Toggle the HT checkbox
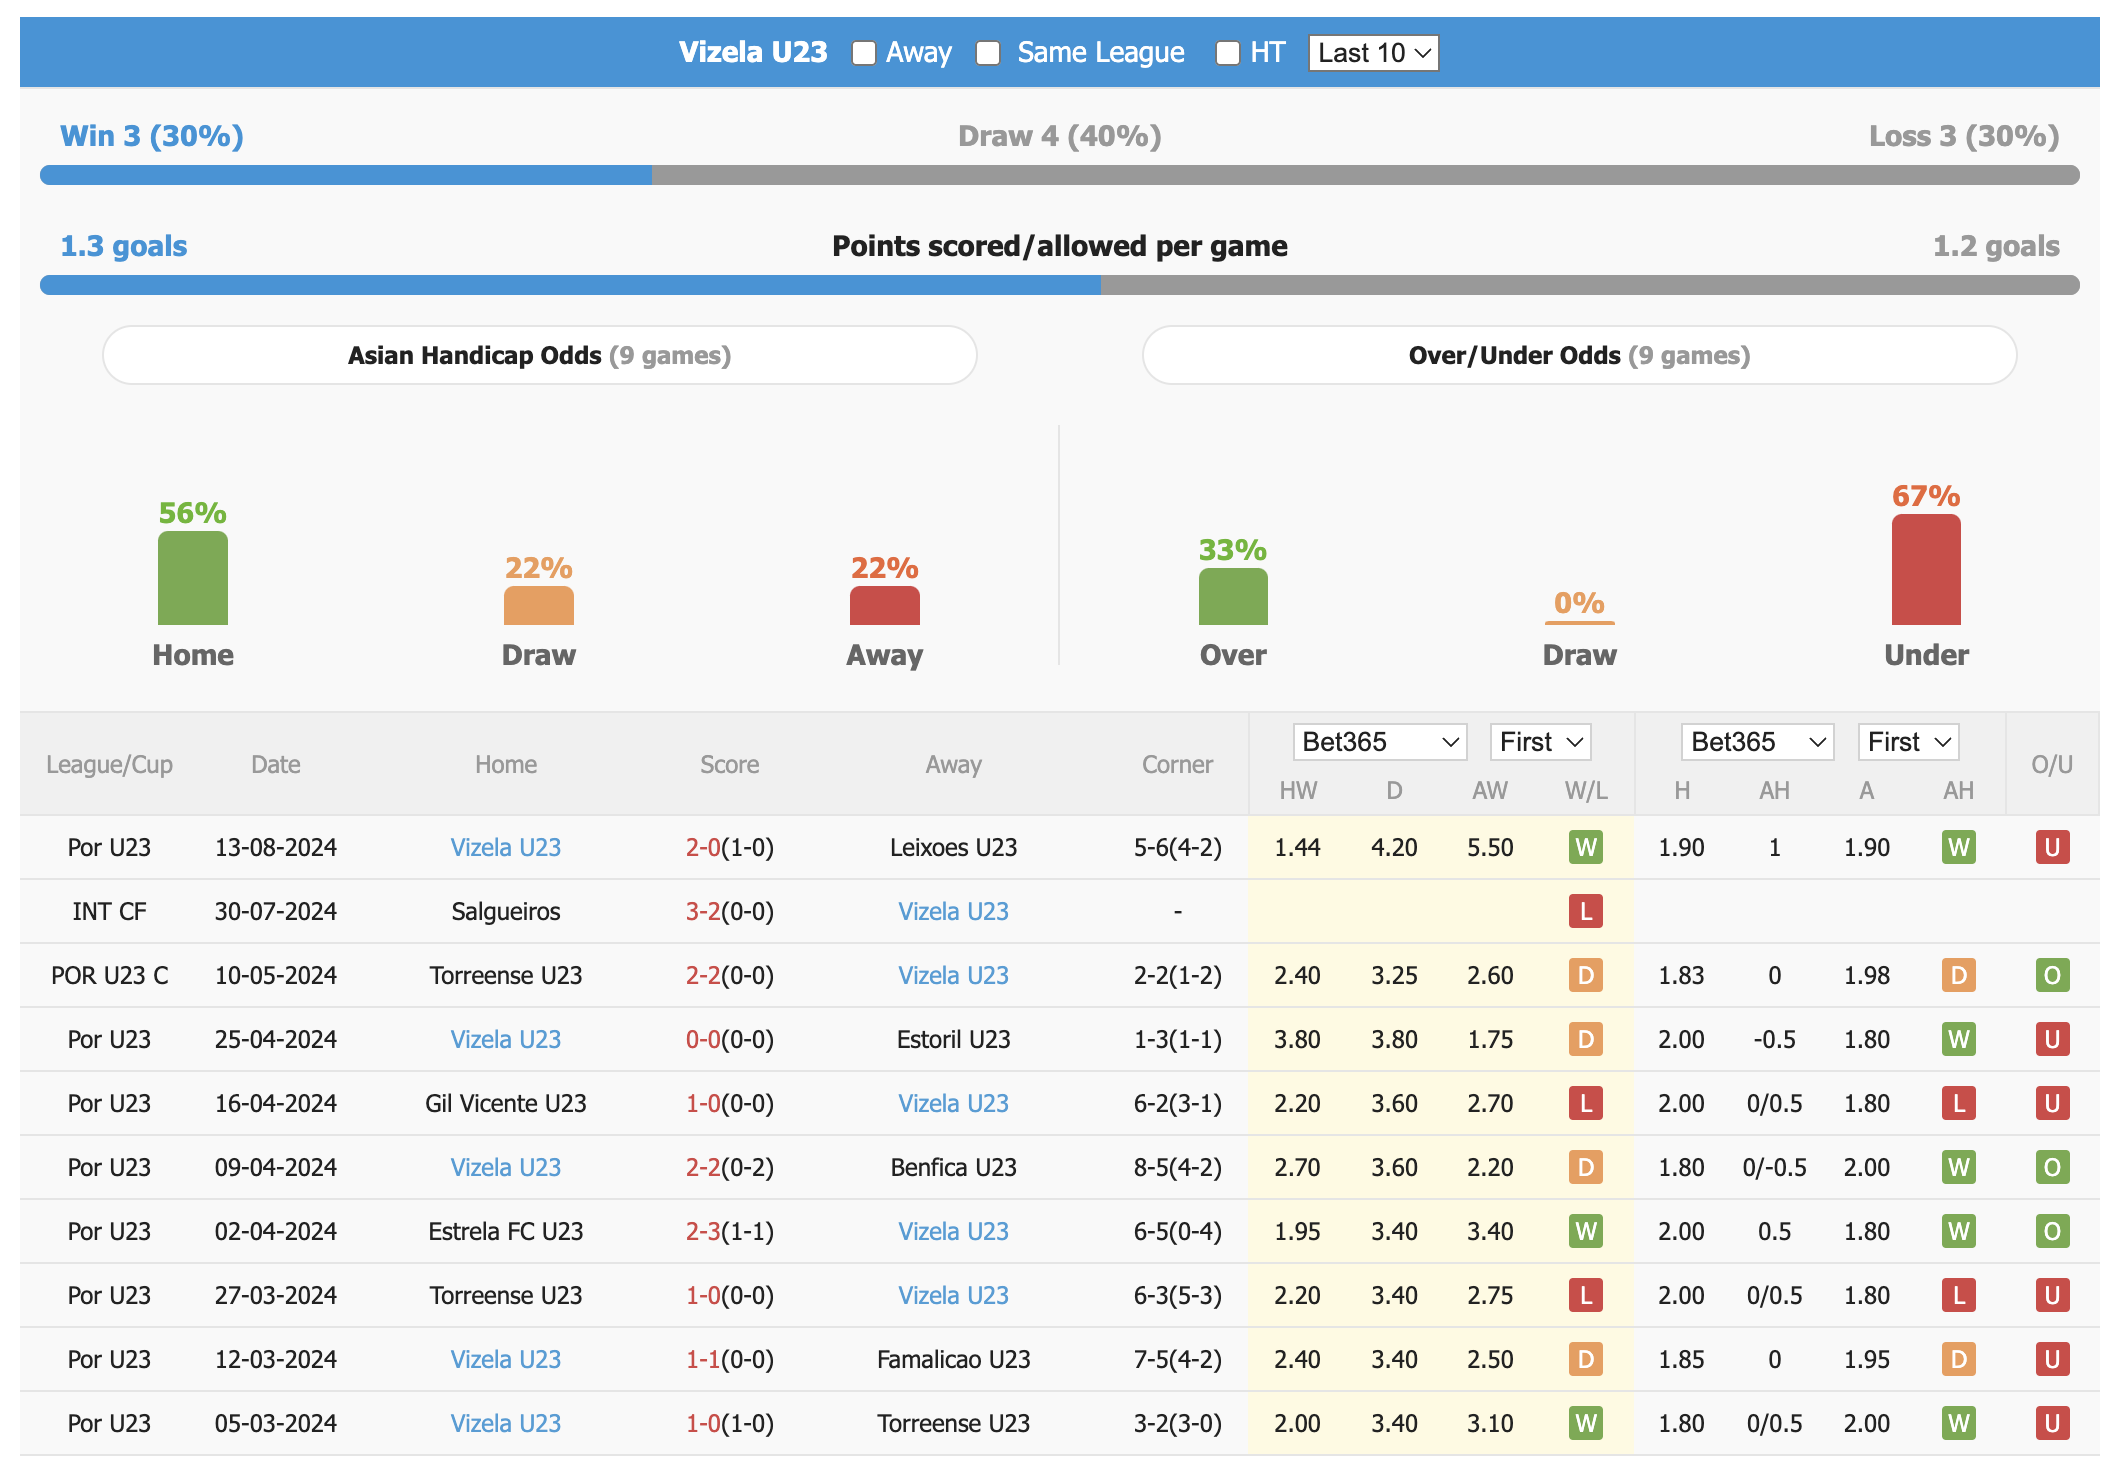The image size is (2118, 1464). point(1228,53)
